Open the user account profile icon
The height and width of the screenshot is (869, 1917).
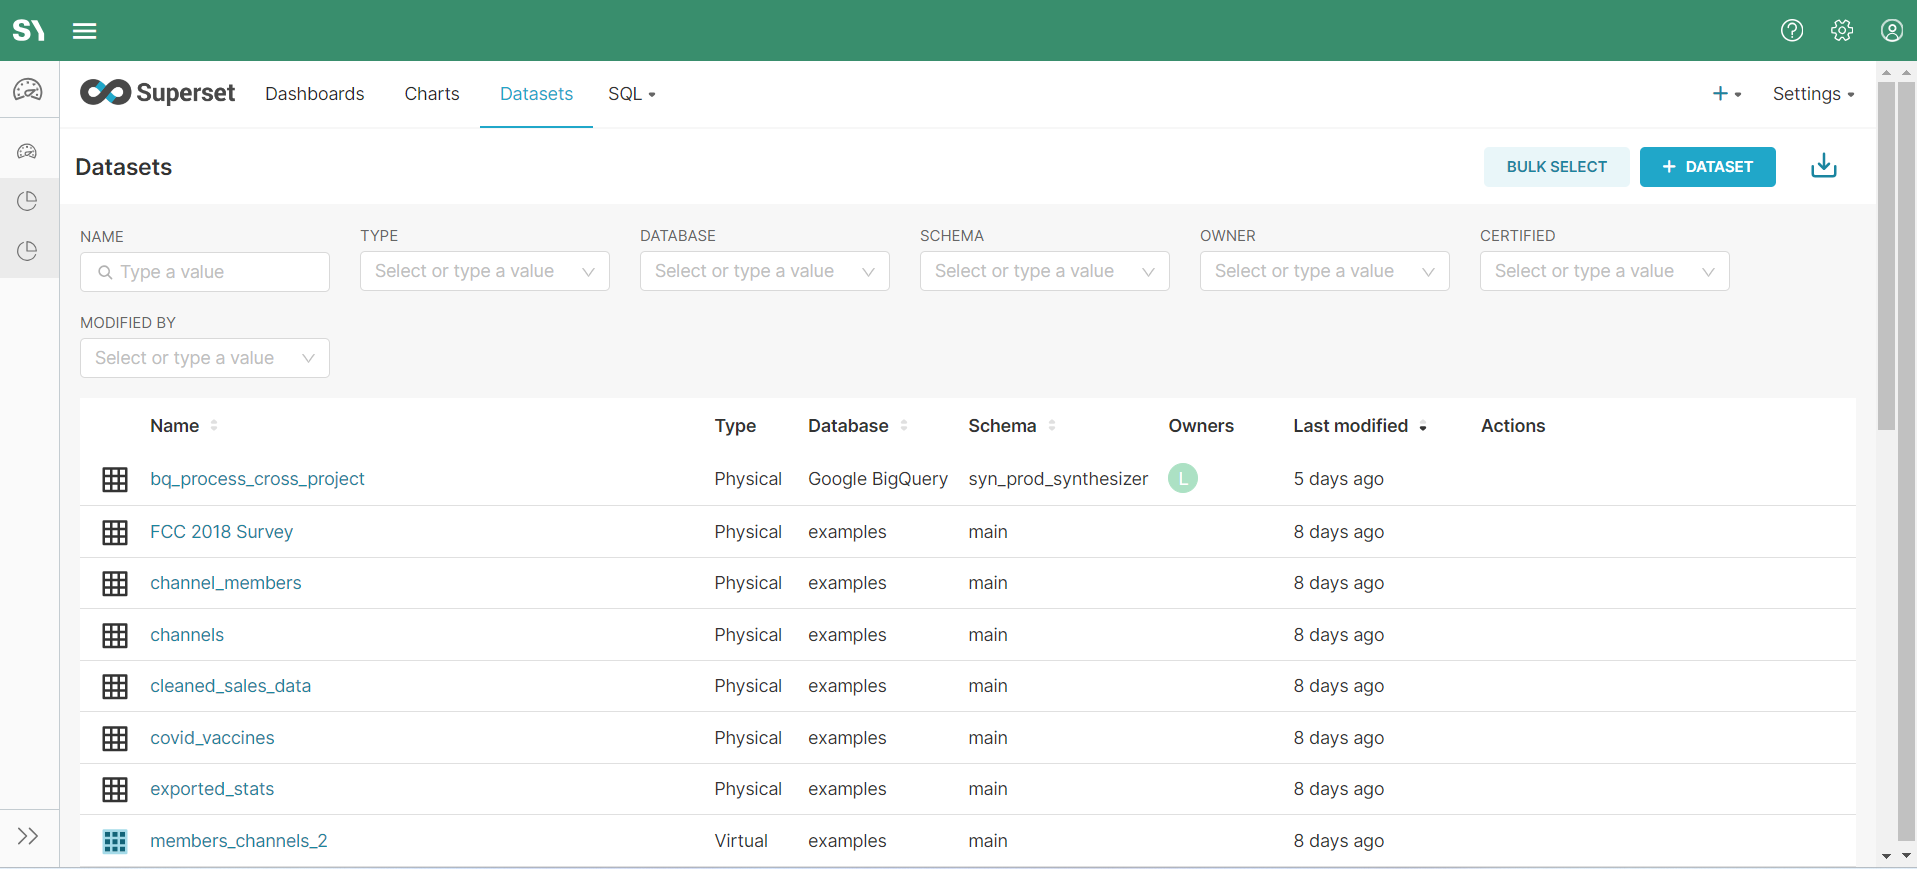click(1891, 31)
